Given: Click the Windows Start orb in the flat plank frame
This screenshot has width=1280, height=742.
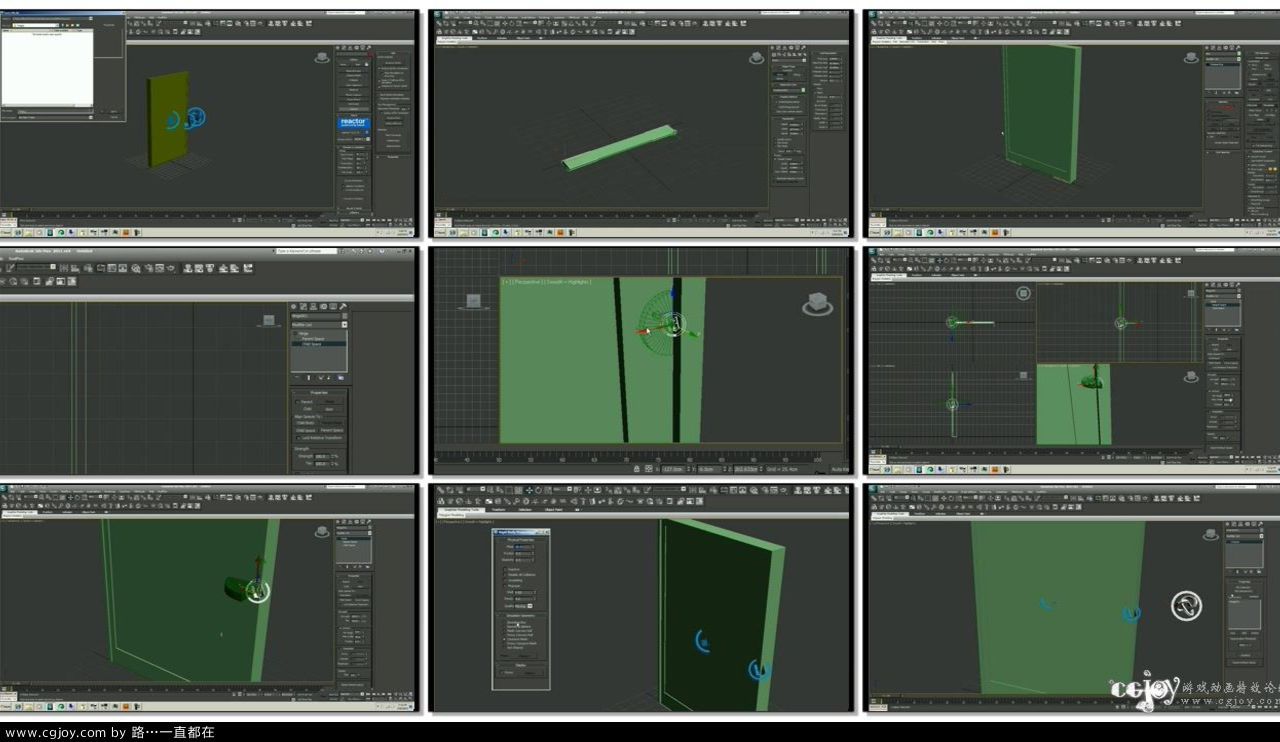Looking at the screenshot, I should click(439, 231).
